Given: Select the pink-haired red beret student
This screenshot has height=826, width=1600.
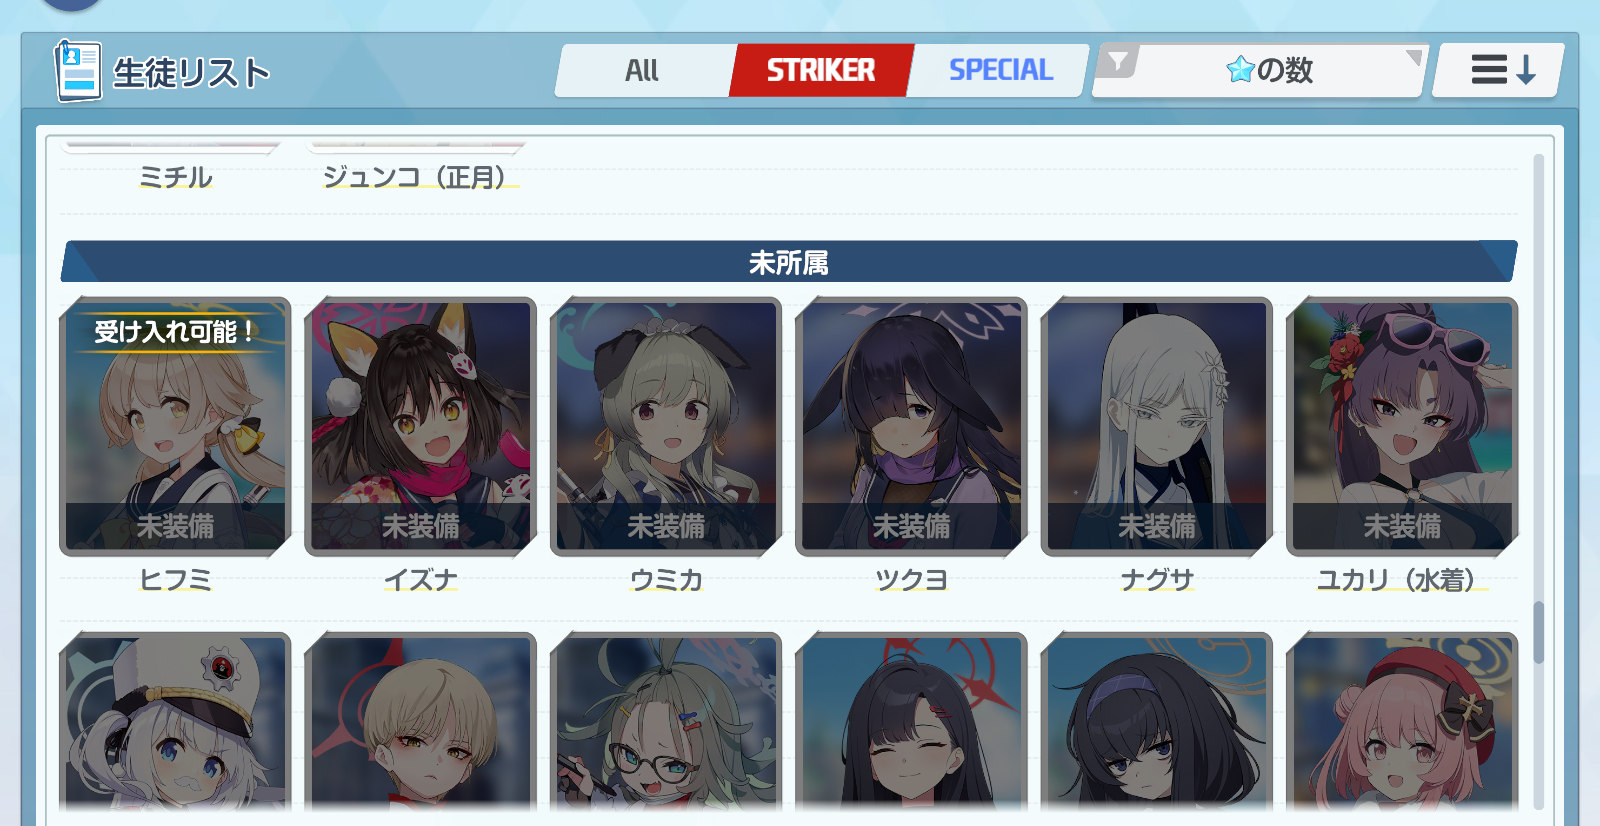Looking at the screenshot, I should point(1402,722).
